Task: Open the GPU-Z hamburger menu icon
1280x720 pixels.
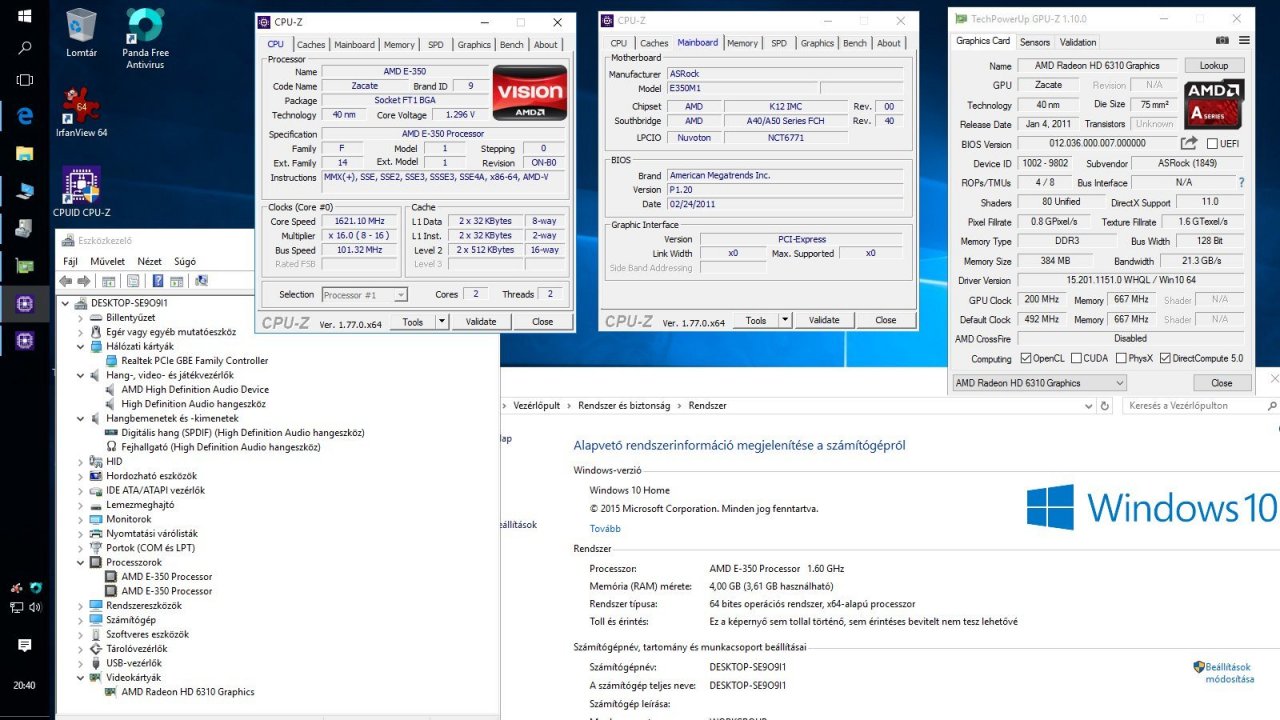Action: pyautogui.click(x=1244, y=41)
